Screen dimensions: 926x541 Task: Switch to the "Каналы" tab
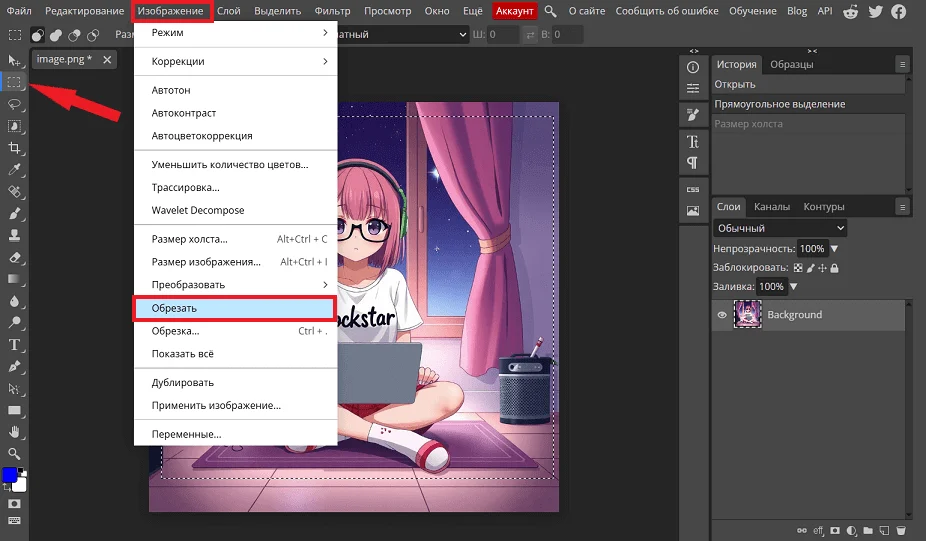tap(771, 207)
